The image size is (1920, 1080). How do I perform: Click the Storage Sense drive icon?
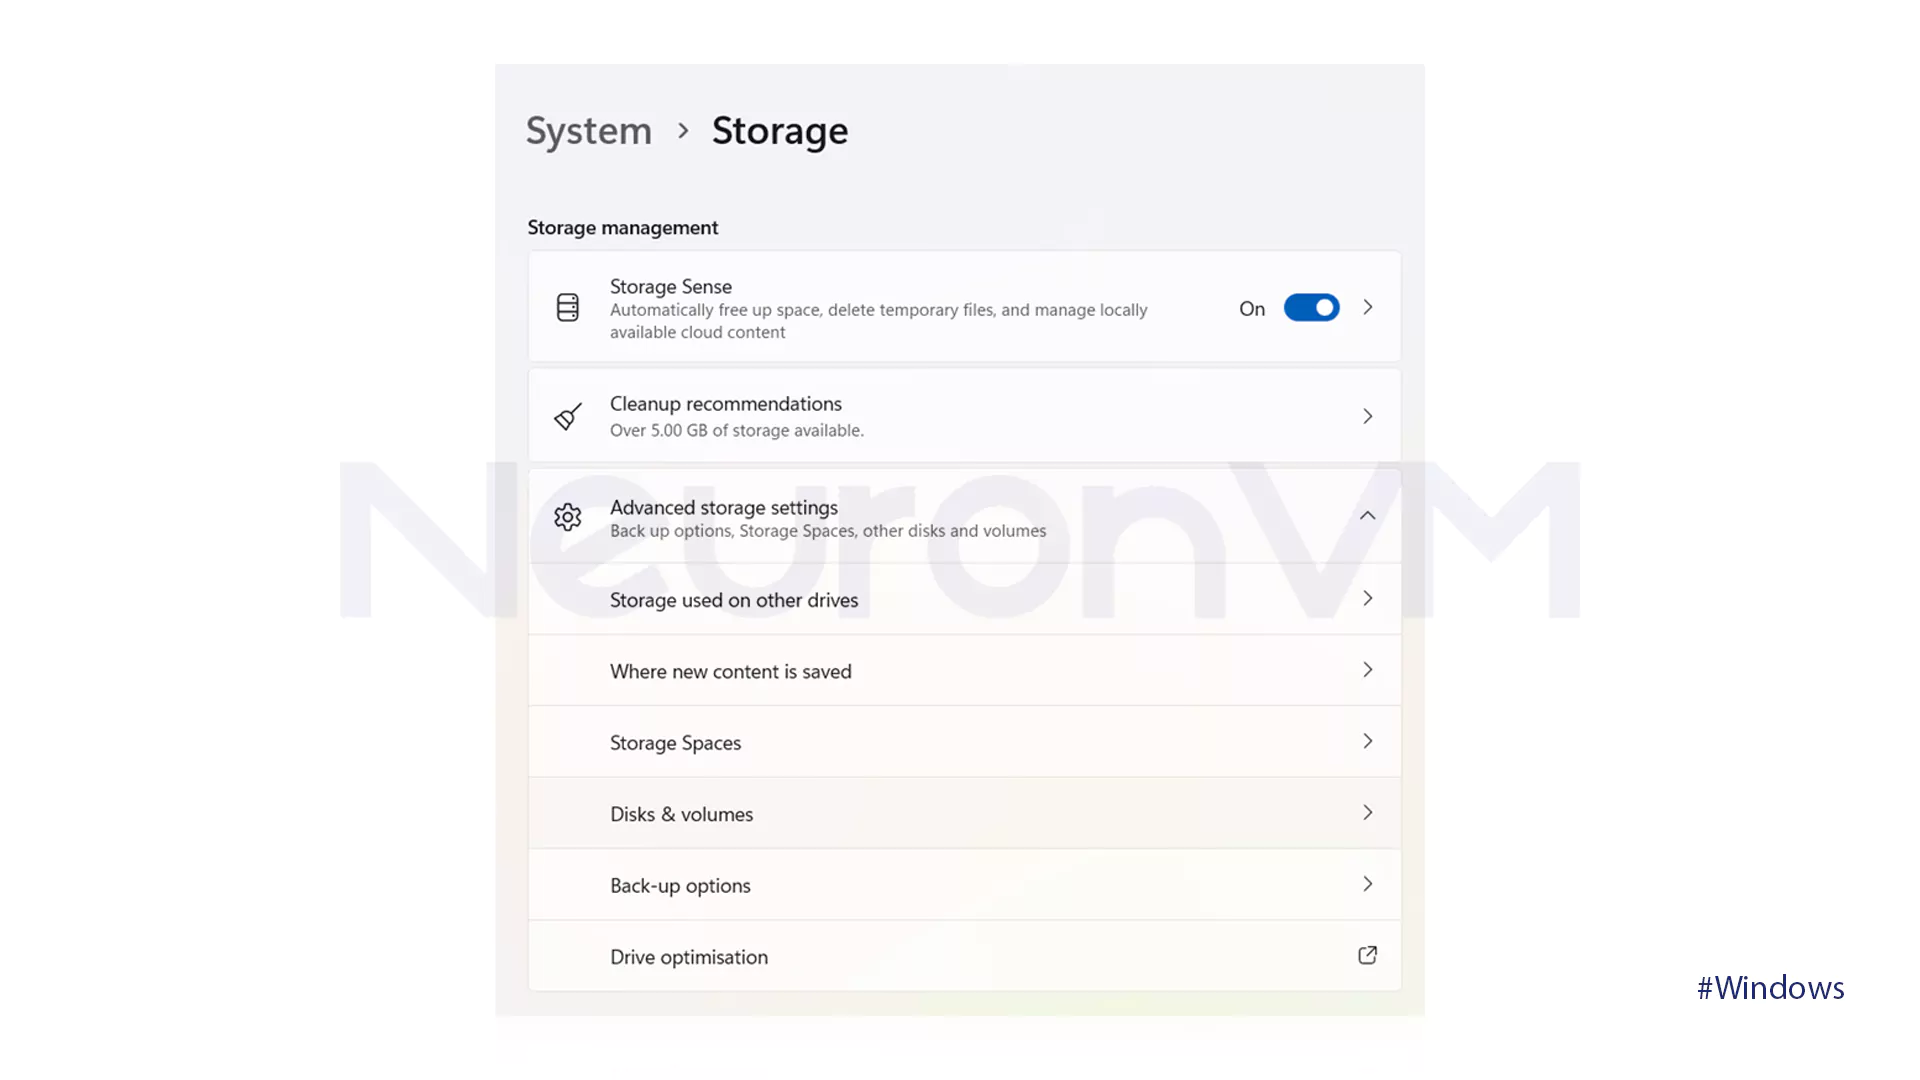(x=567, y=307)
